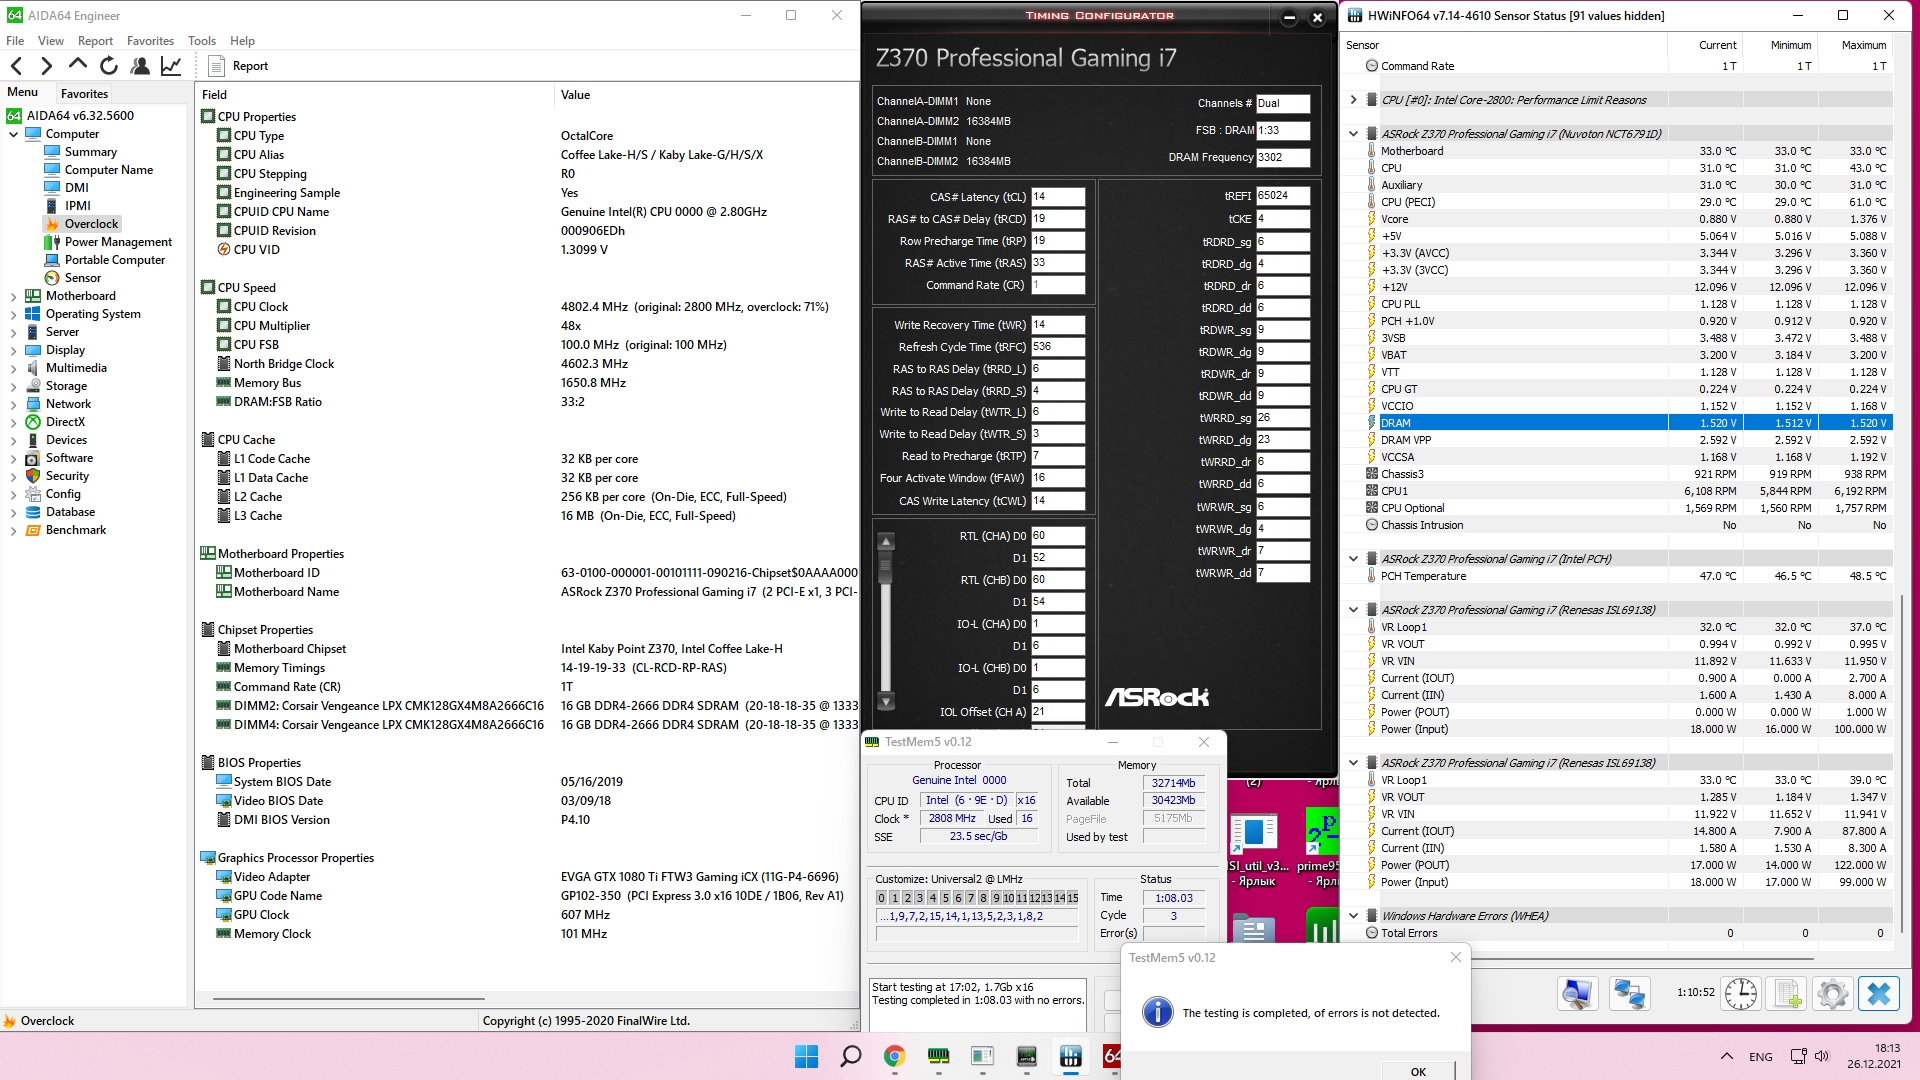Screen dimensions: 1920x1080
Task: Start HWiNFO logging with sheet-plus icon
Action: 1787,993
